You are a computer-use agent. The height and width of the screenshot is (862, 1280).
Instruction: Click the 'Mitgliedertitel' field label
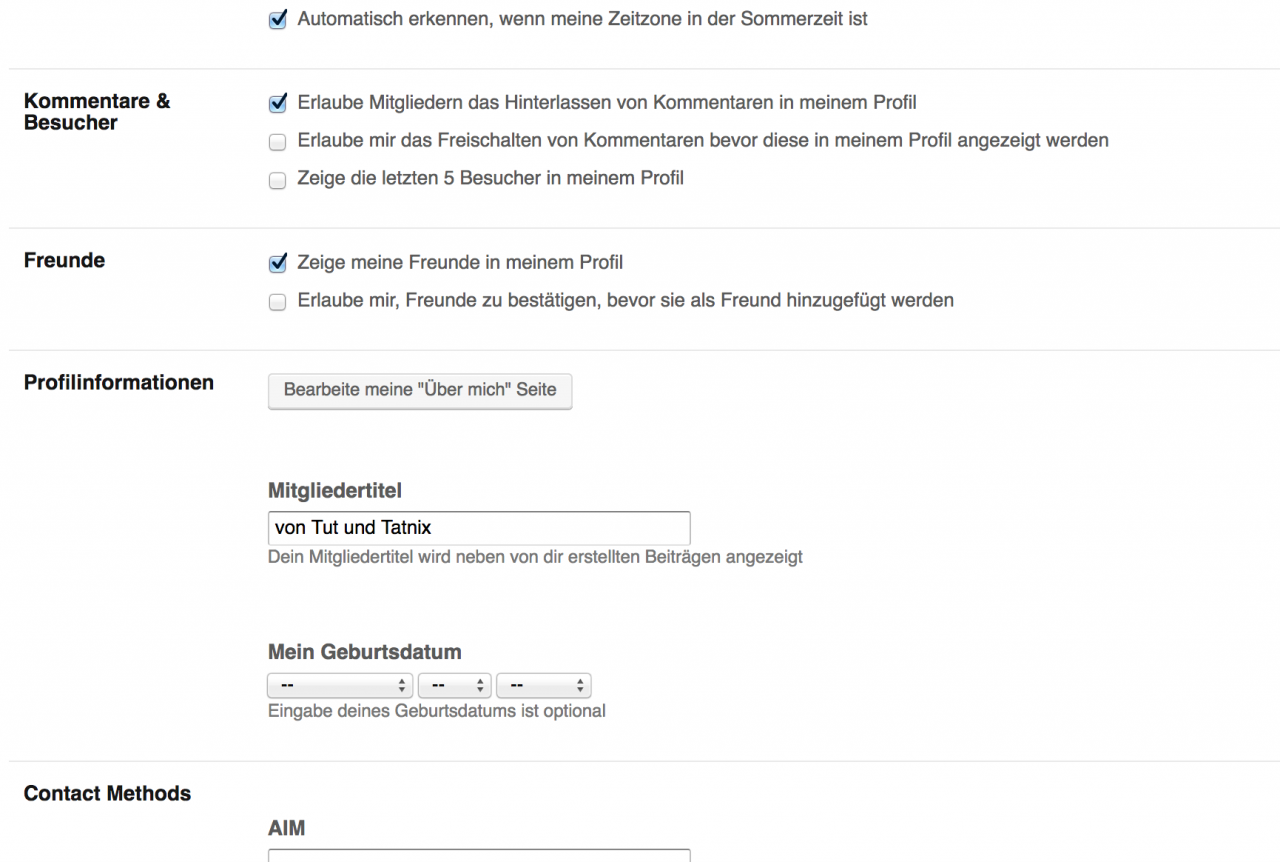coord(336,492)
